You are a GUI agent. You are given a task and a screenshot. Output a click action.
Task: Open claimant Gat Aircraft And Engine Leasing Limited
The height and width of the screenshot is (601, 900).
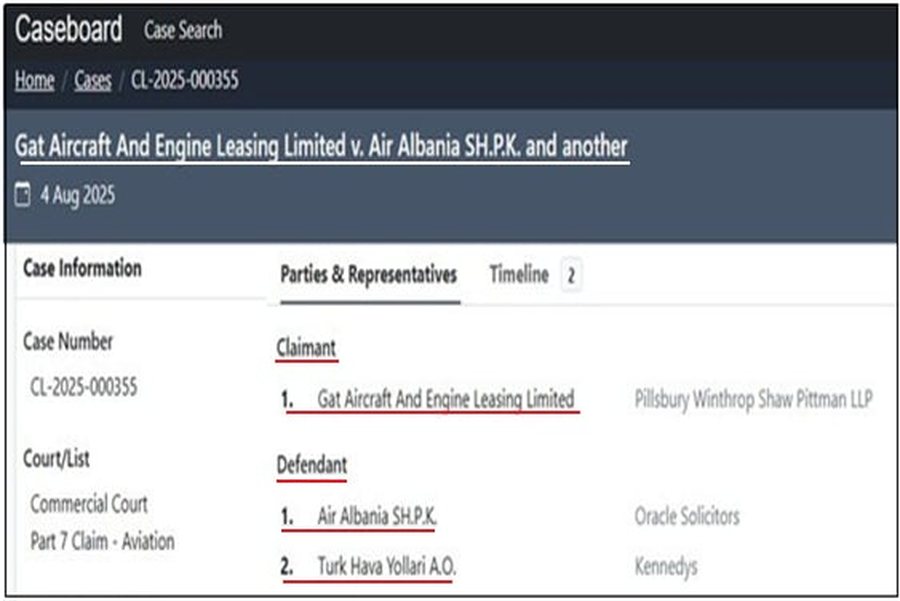pyautogui.click(x=445, y=400)
